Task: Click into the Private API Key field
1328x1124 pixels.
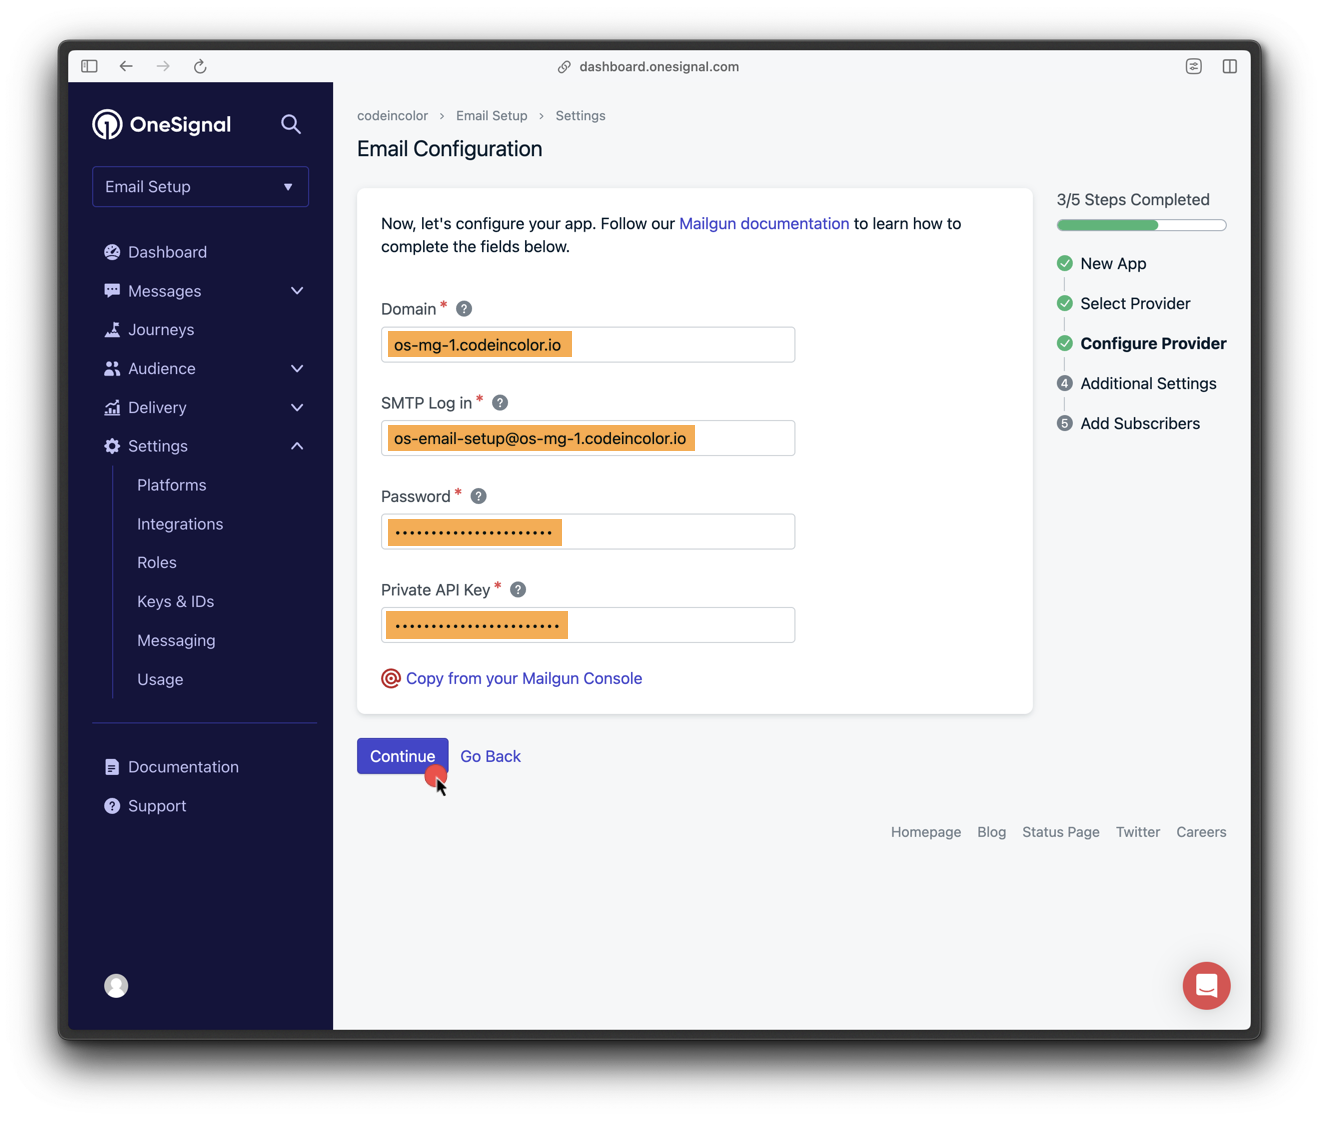Action: point(588,625)
